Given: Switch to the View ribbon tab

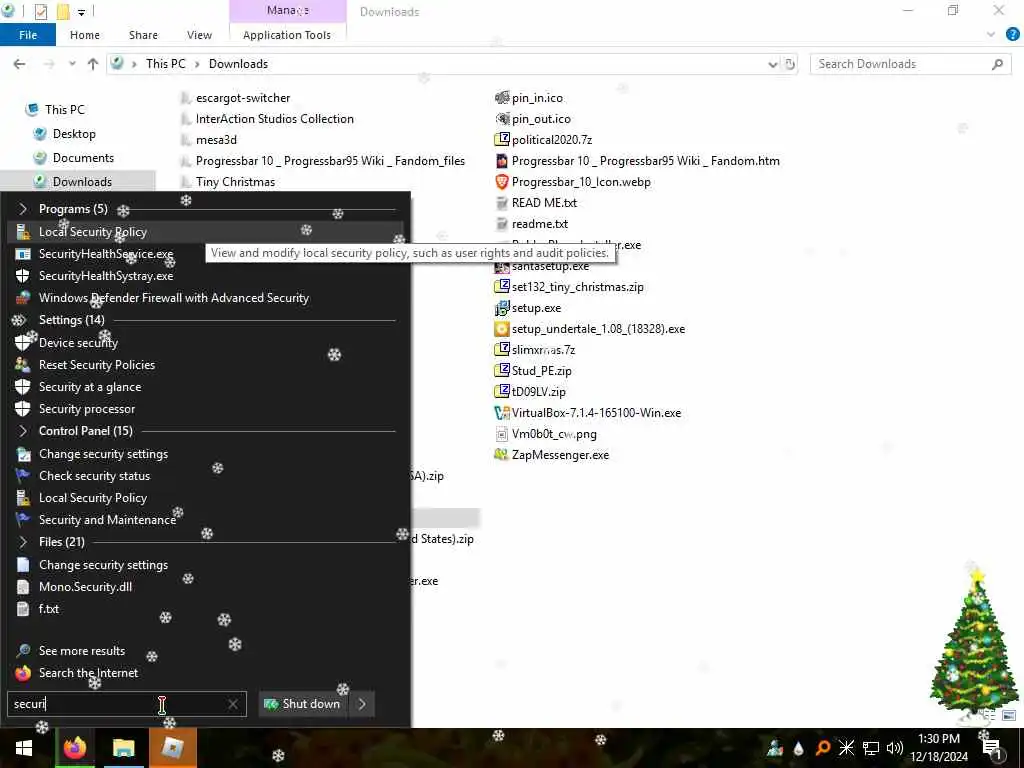Looking at the screenshot, I should pyautogui.click(x=199, y=35).
